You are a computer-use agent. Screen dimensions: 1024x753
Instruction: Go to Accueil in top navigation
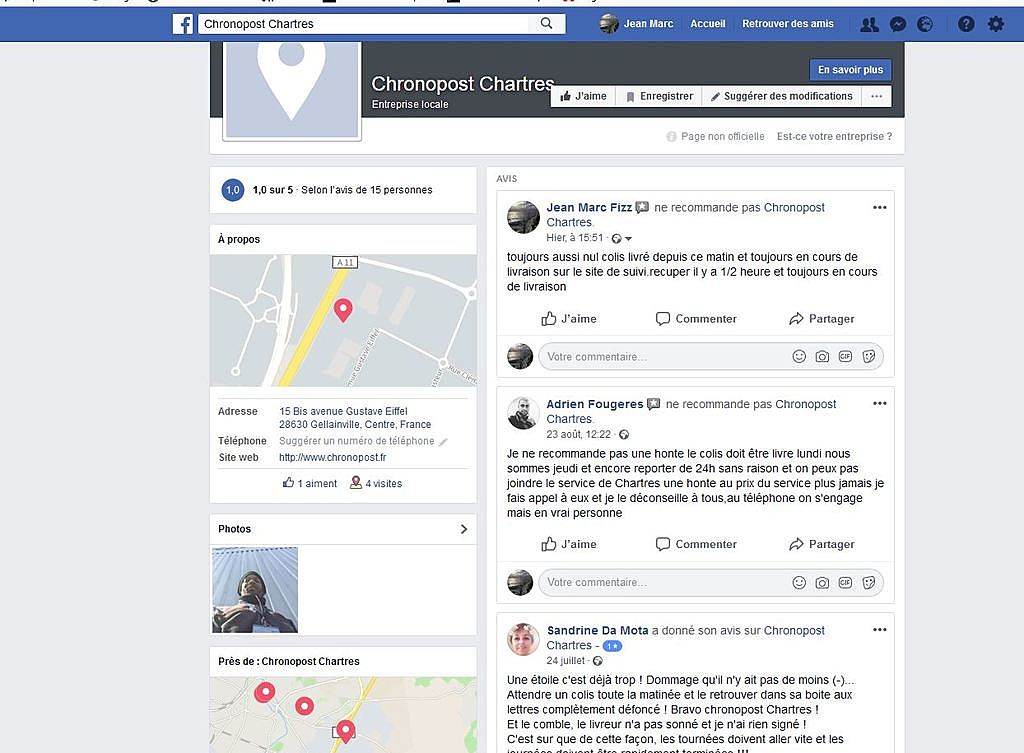[708, 24]
